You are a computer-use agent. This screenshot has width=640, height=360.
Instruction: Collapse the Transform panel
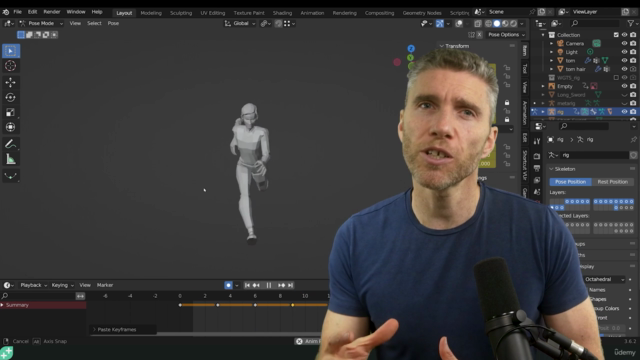tap(442, 46)
